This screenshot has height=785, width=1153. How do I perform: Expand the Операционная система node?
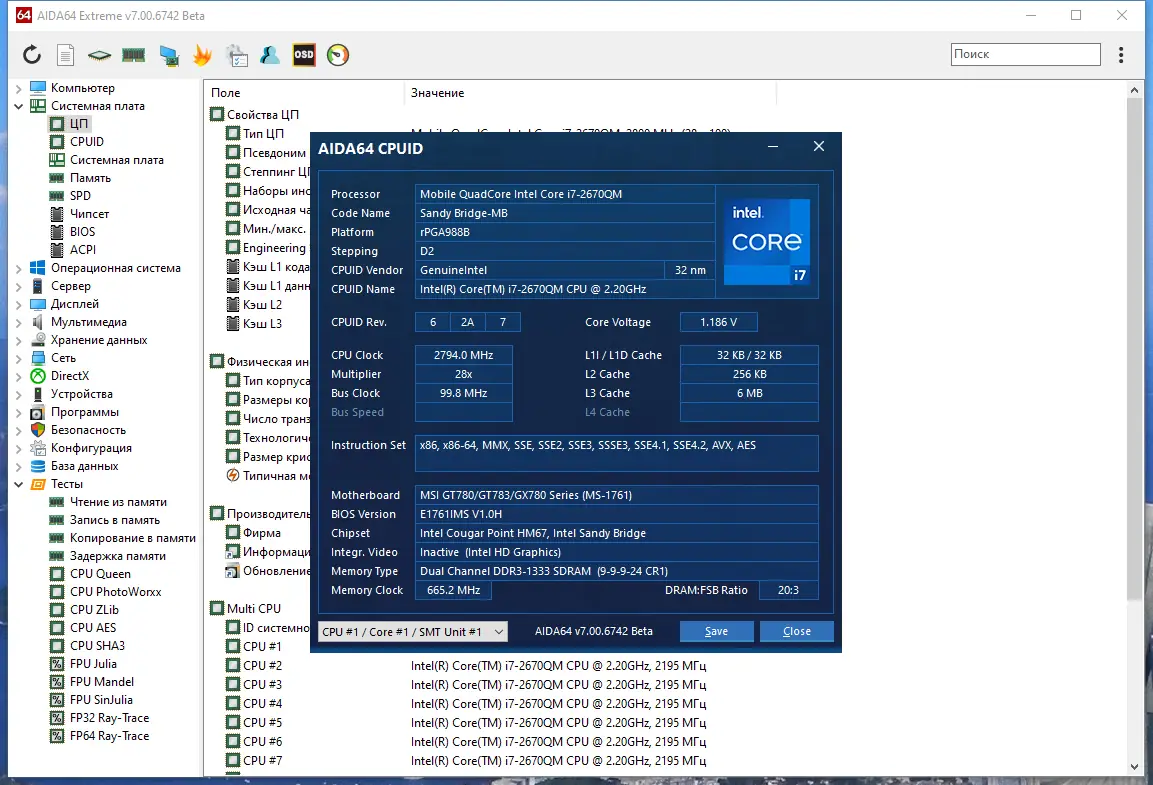click(18, 268)
